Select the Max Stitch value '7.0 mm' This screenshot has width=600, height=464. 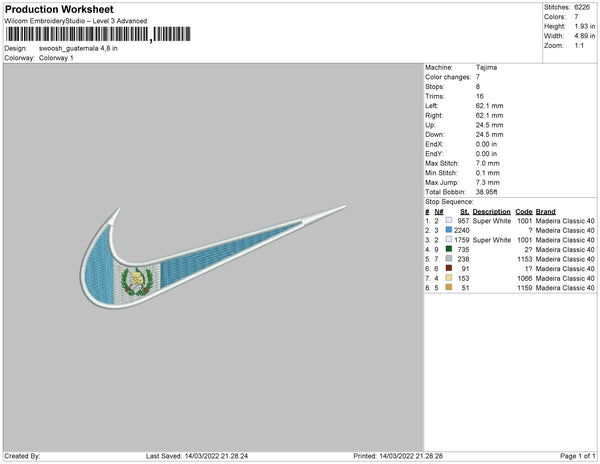[x=488, y=163]
